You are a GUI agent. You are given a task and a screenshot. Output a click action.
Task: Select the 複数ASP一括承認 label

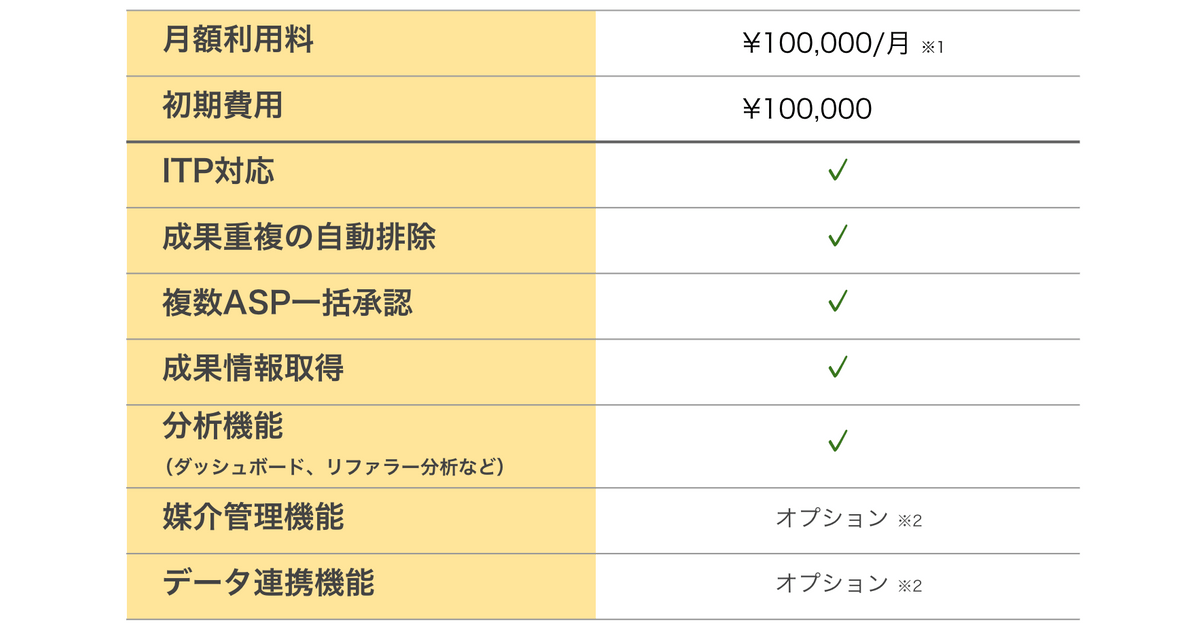(287, 302)
